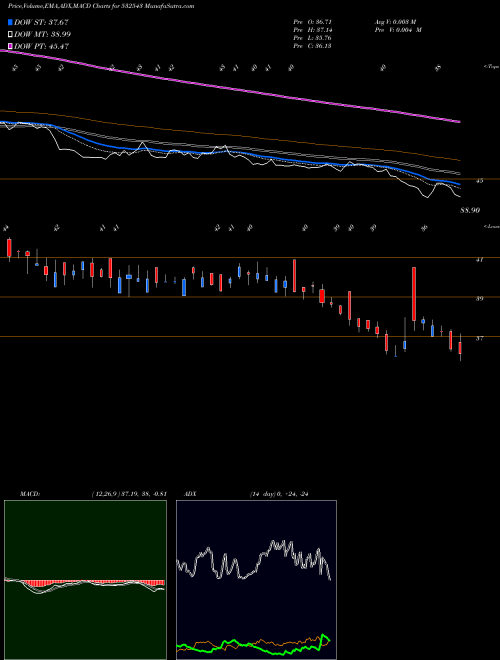500x660 pixels.
Task: Click the 45 price level label
Action: click(x=479, y=181)
